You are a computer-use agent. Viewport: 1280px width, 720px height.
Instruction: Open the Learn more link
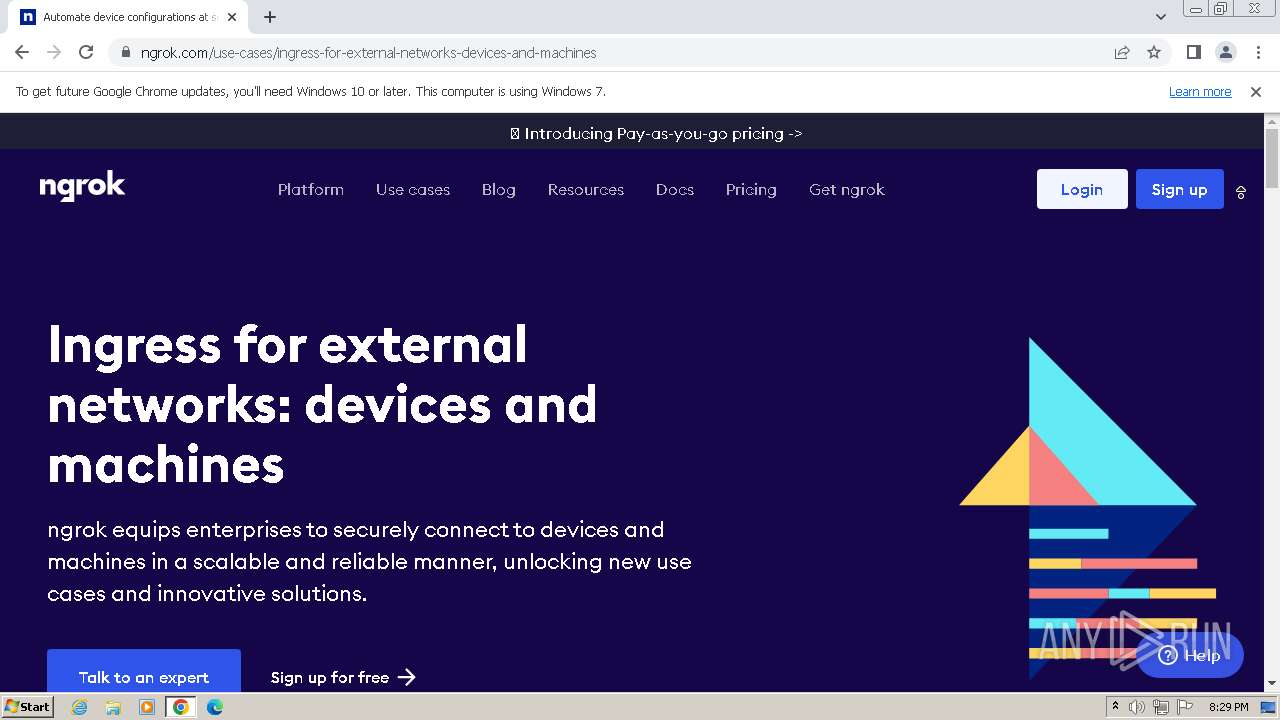tap(1200, 92)
